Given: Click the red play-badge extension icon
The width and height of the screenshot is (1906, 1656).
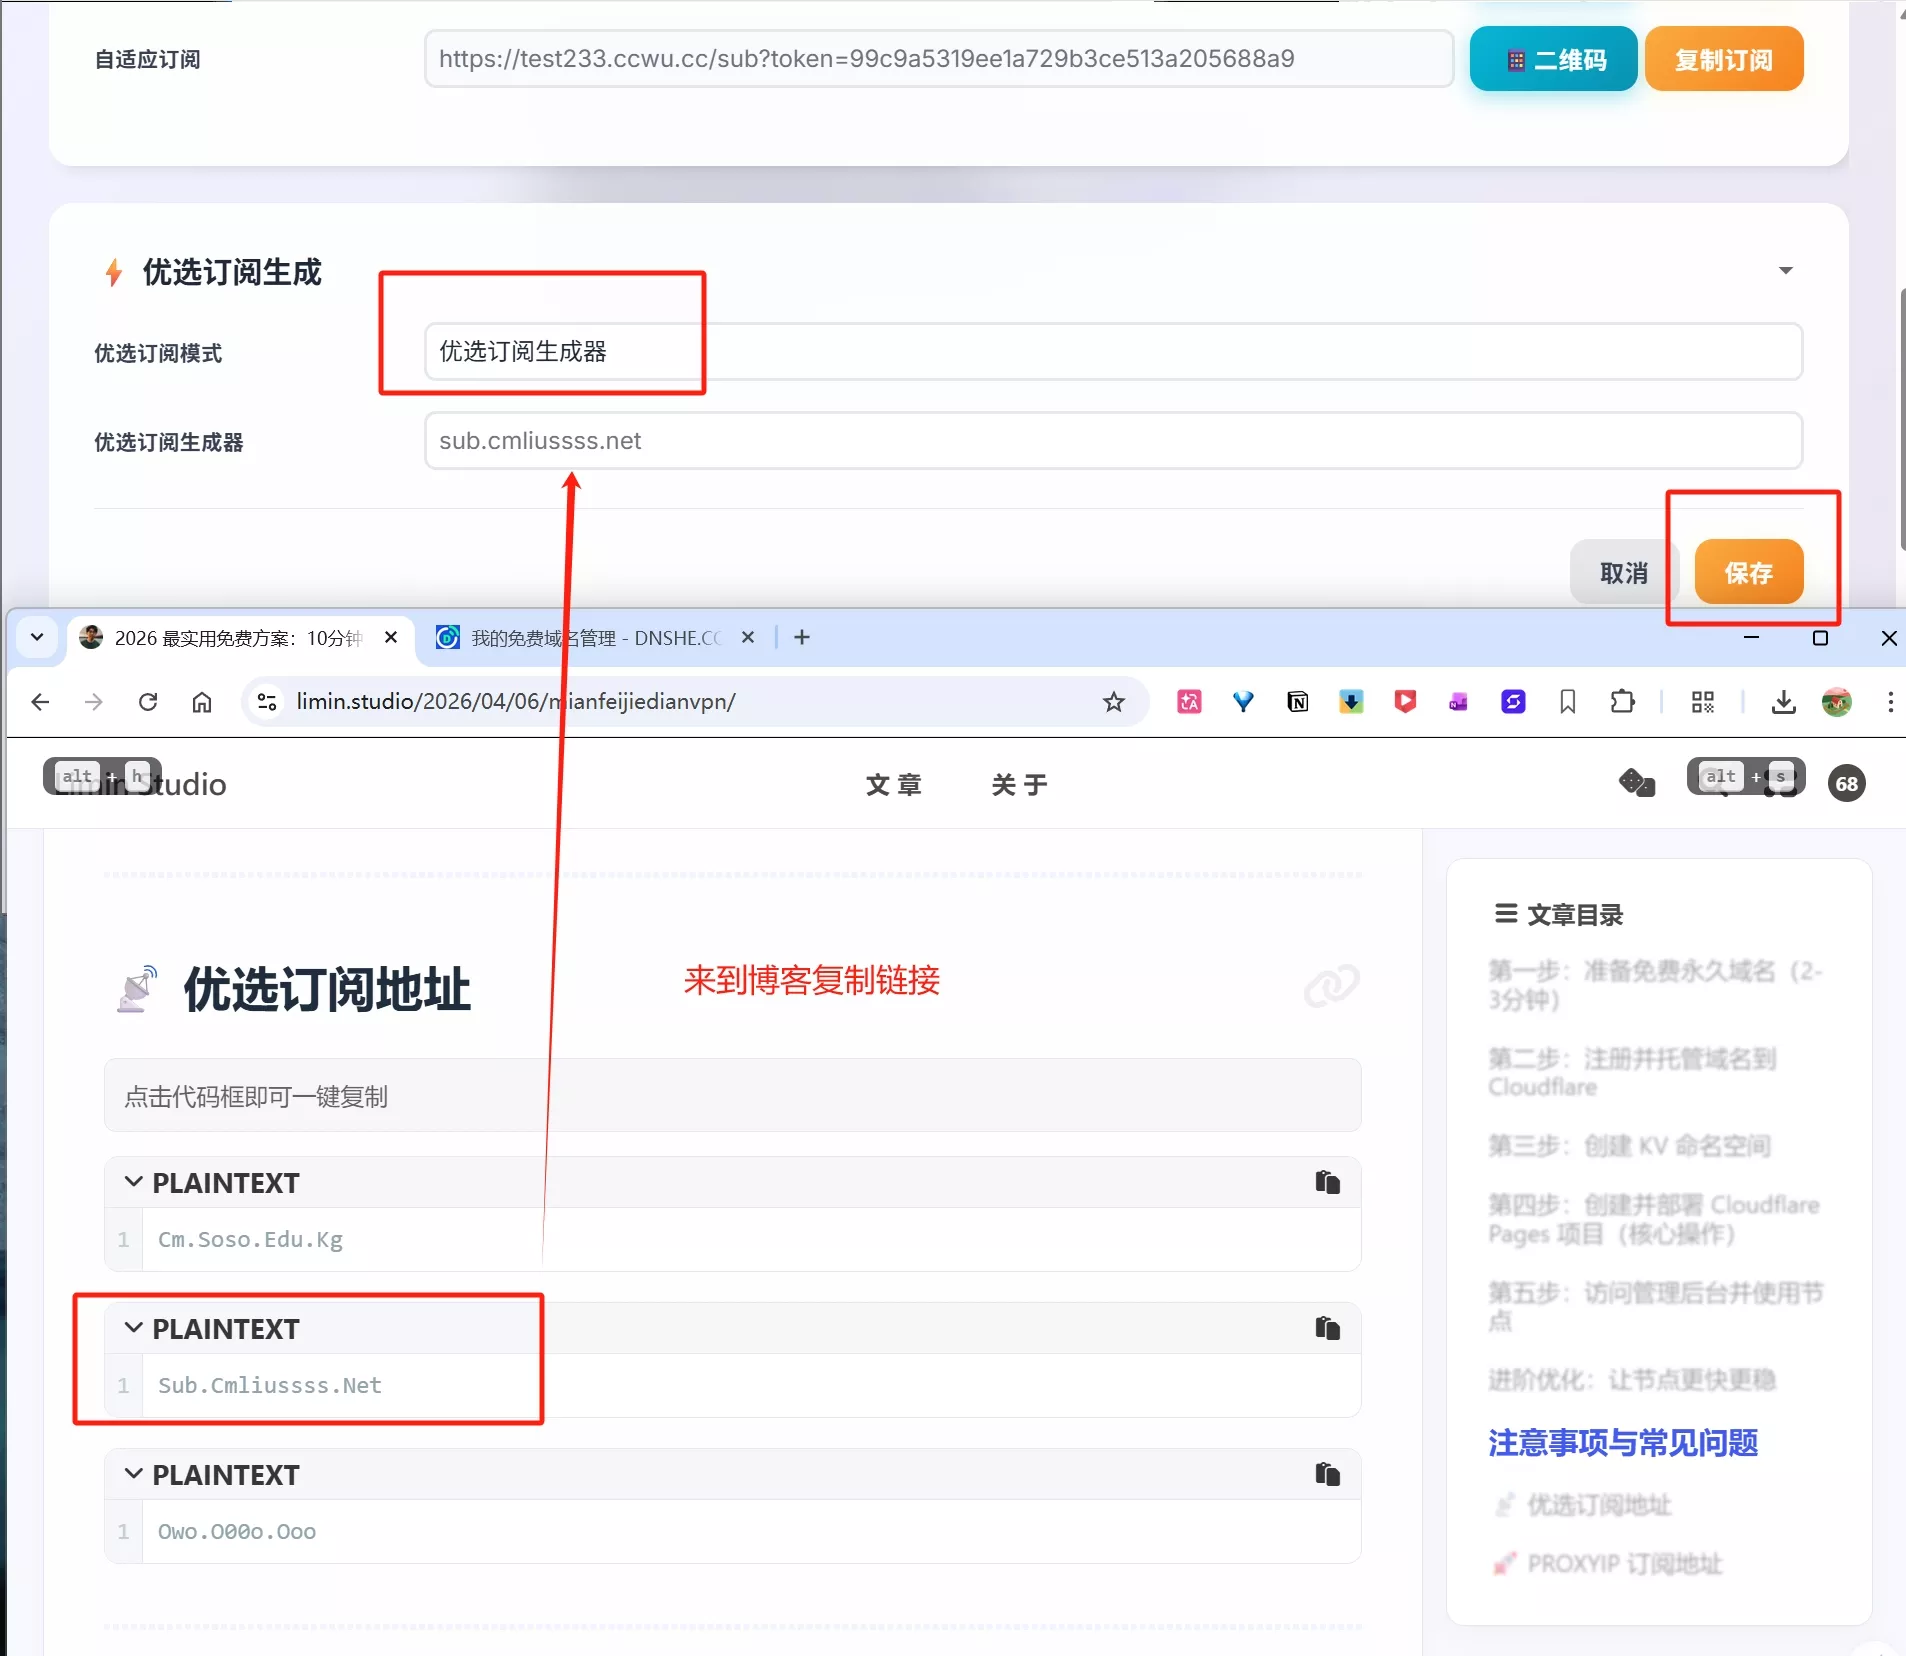Looking at the screenshot, I should pos(1405,702).
